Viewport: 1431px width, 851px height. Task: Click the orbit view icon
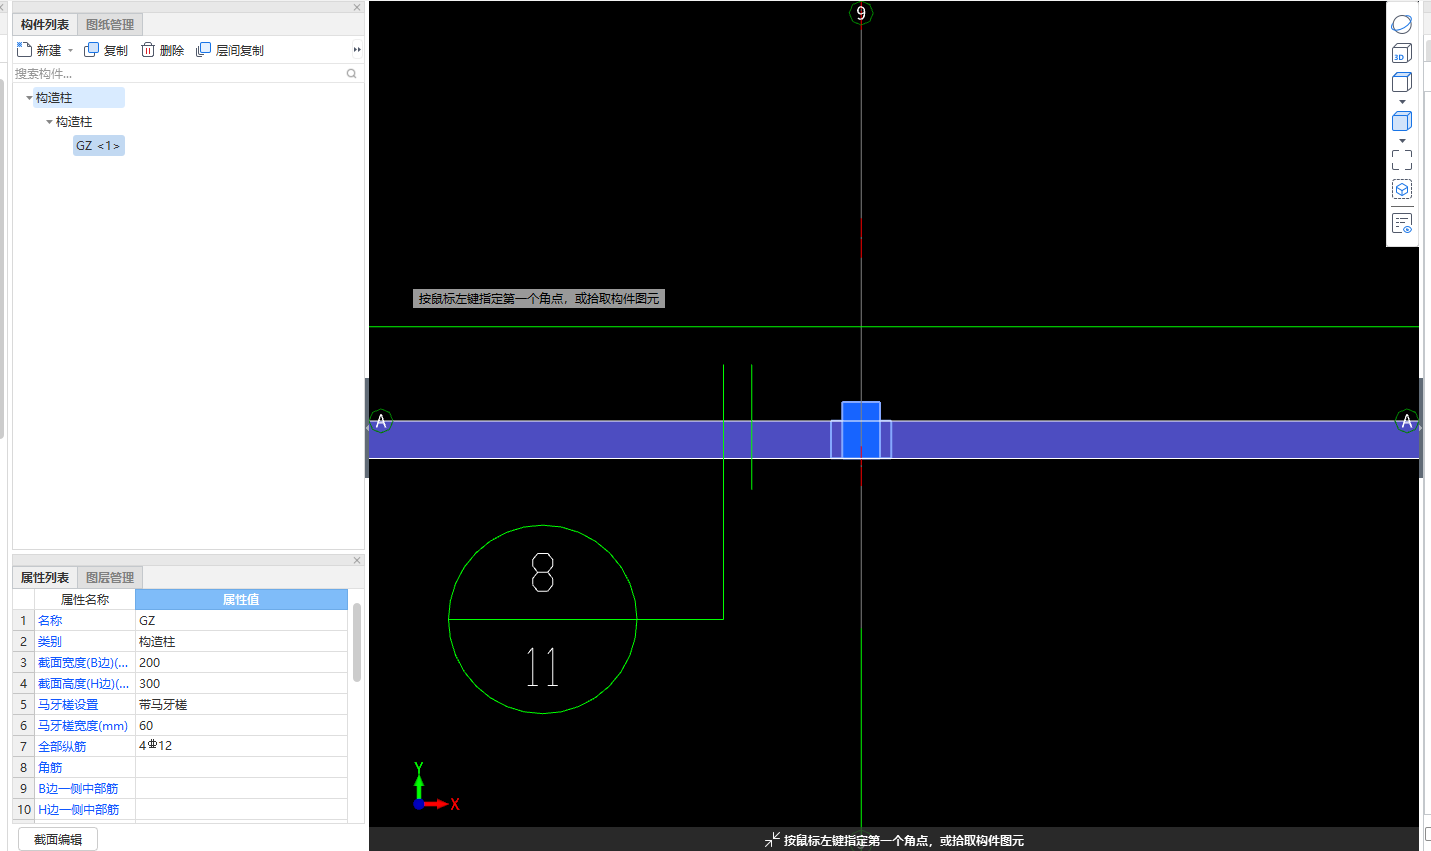(1402, 24)
